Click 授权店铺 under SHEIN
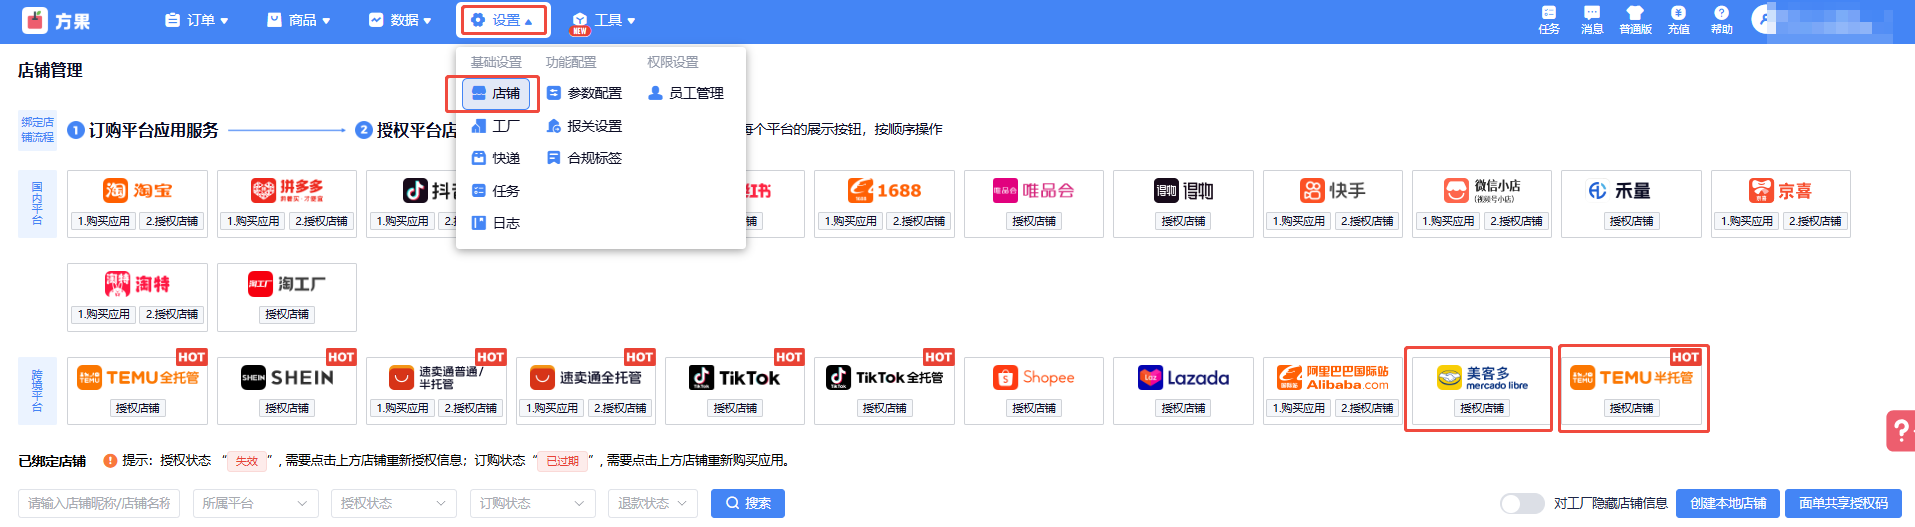Viewport: 1915px width, 527px height. [287, 408]
